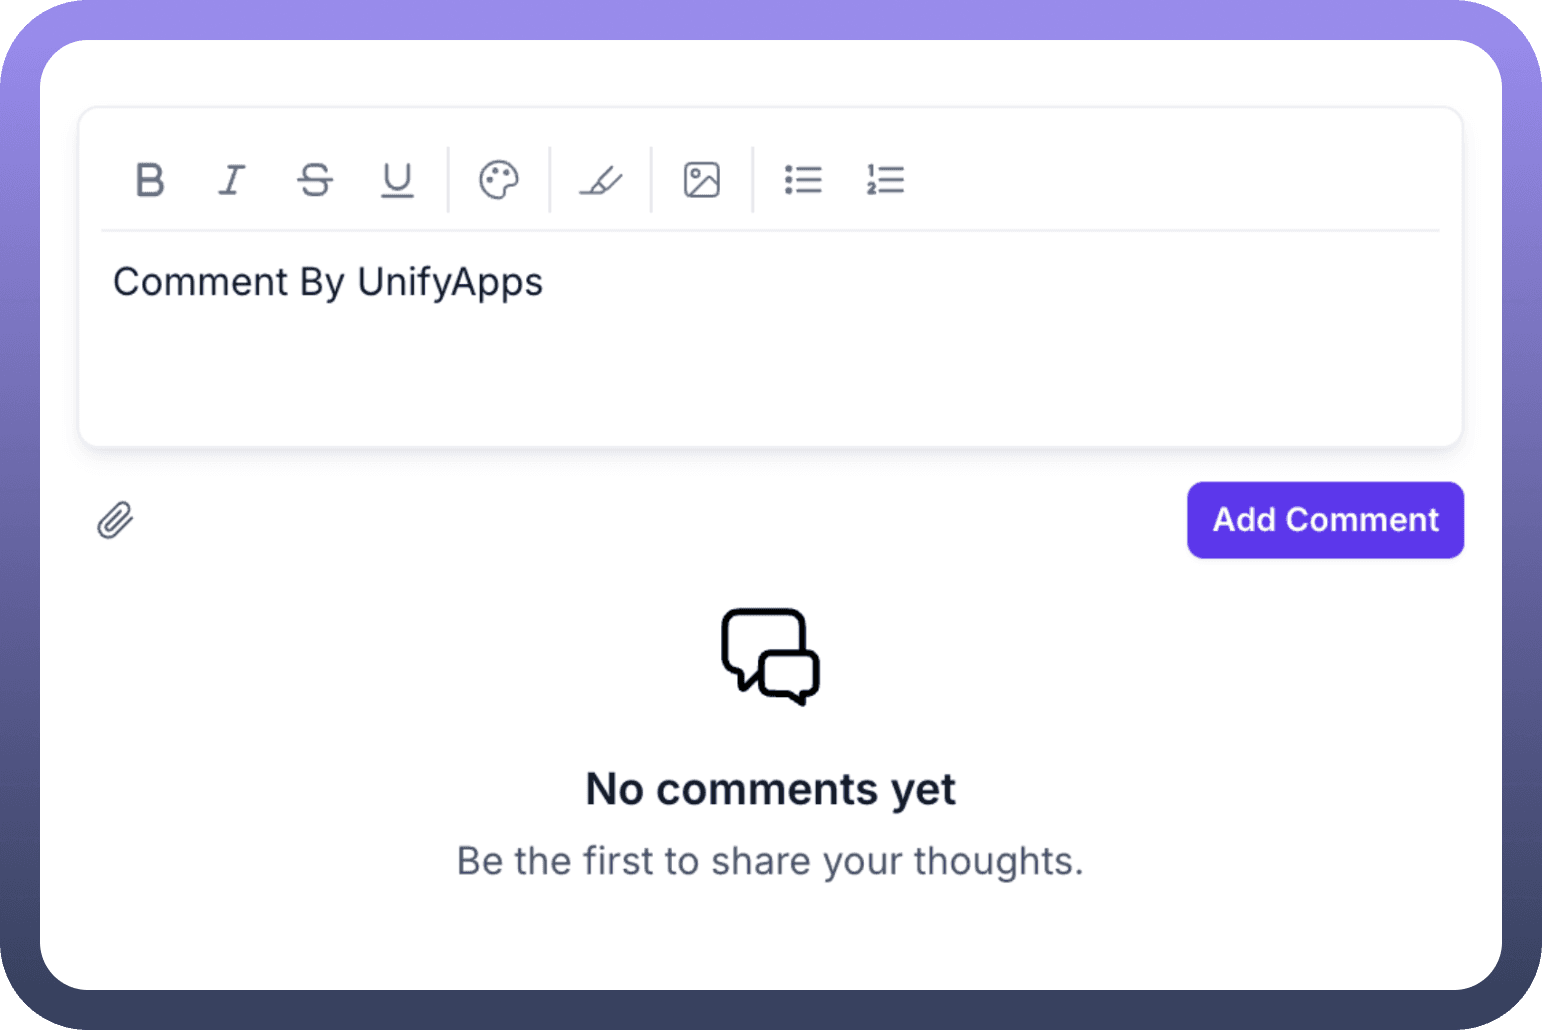This screenshot has width=1542, height=1030.
Task: Open the text color palette
Action: [499, 181]
